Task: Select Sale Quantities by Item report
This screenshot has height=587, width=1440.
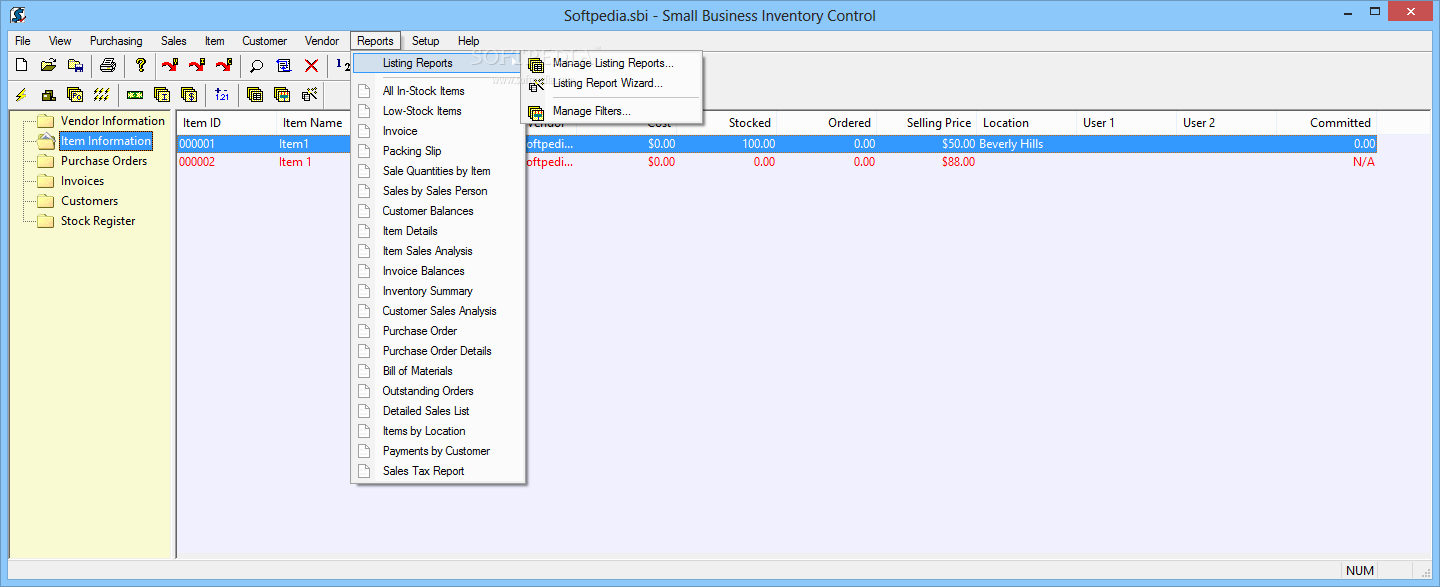Action: [x=438, y=171]
